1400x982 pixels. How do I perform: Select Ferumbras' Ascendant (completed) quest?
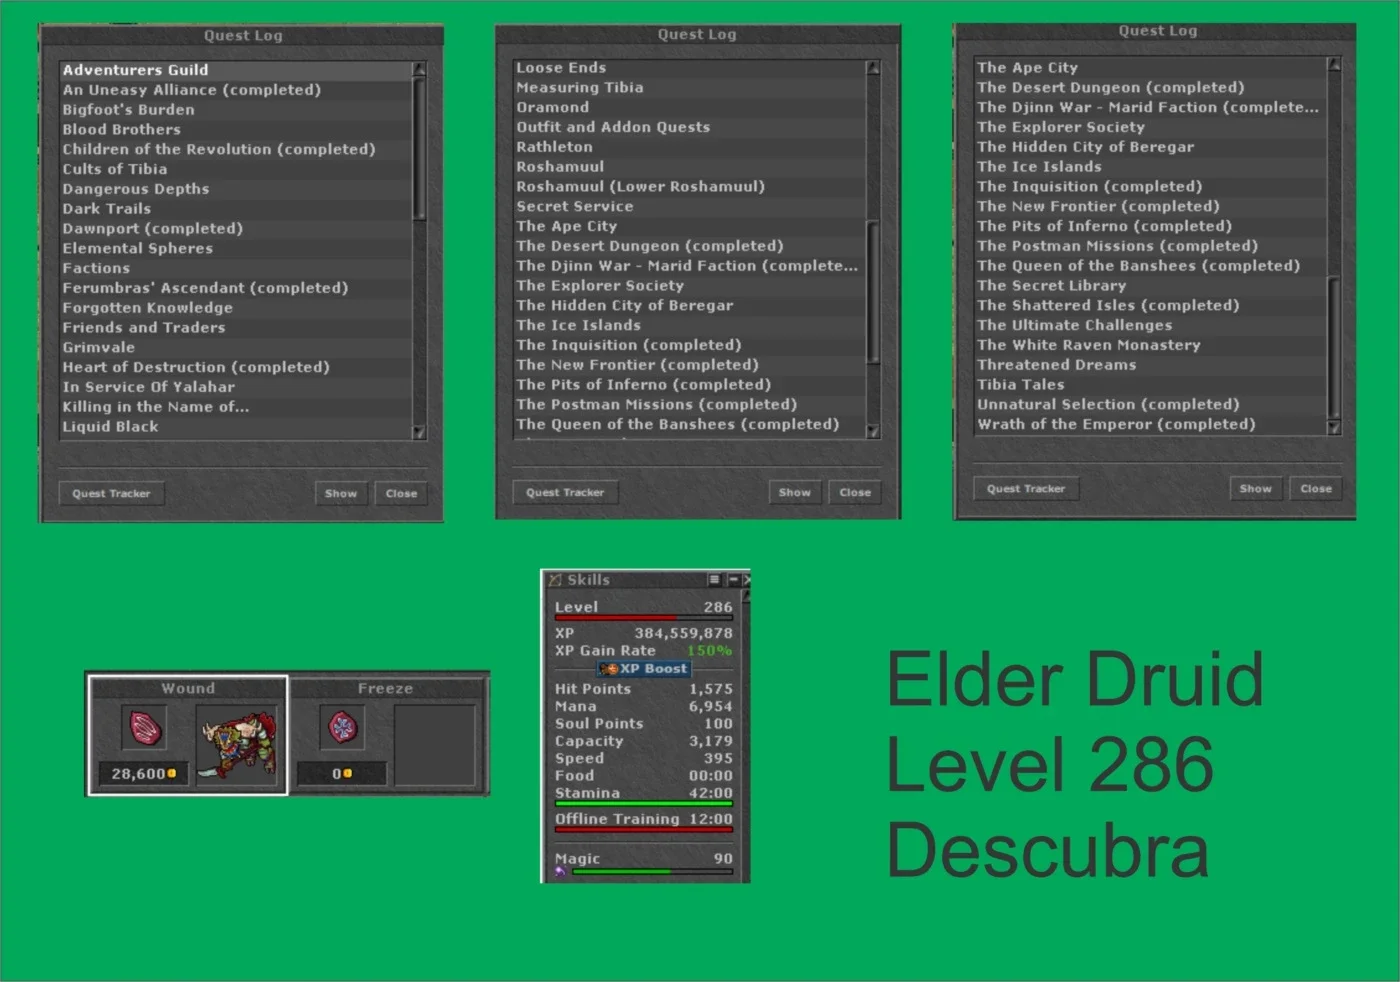coord(235,288)
